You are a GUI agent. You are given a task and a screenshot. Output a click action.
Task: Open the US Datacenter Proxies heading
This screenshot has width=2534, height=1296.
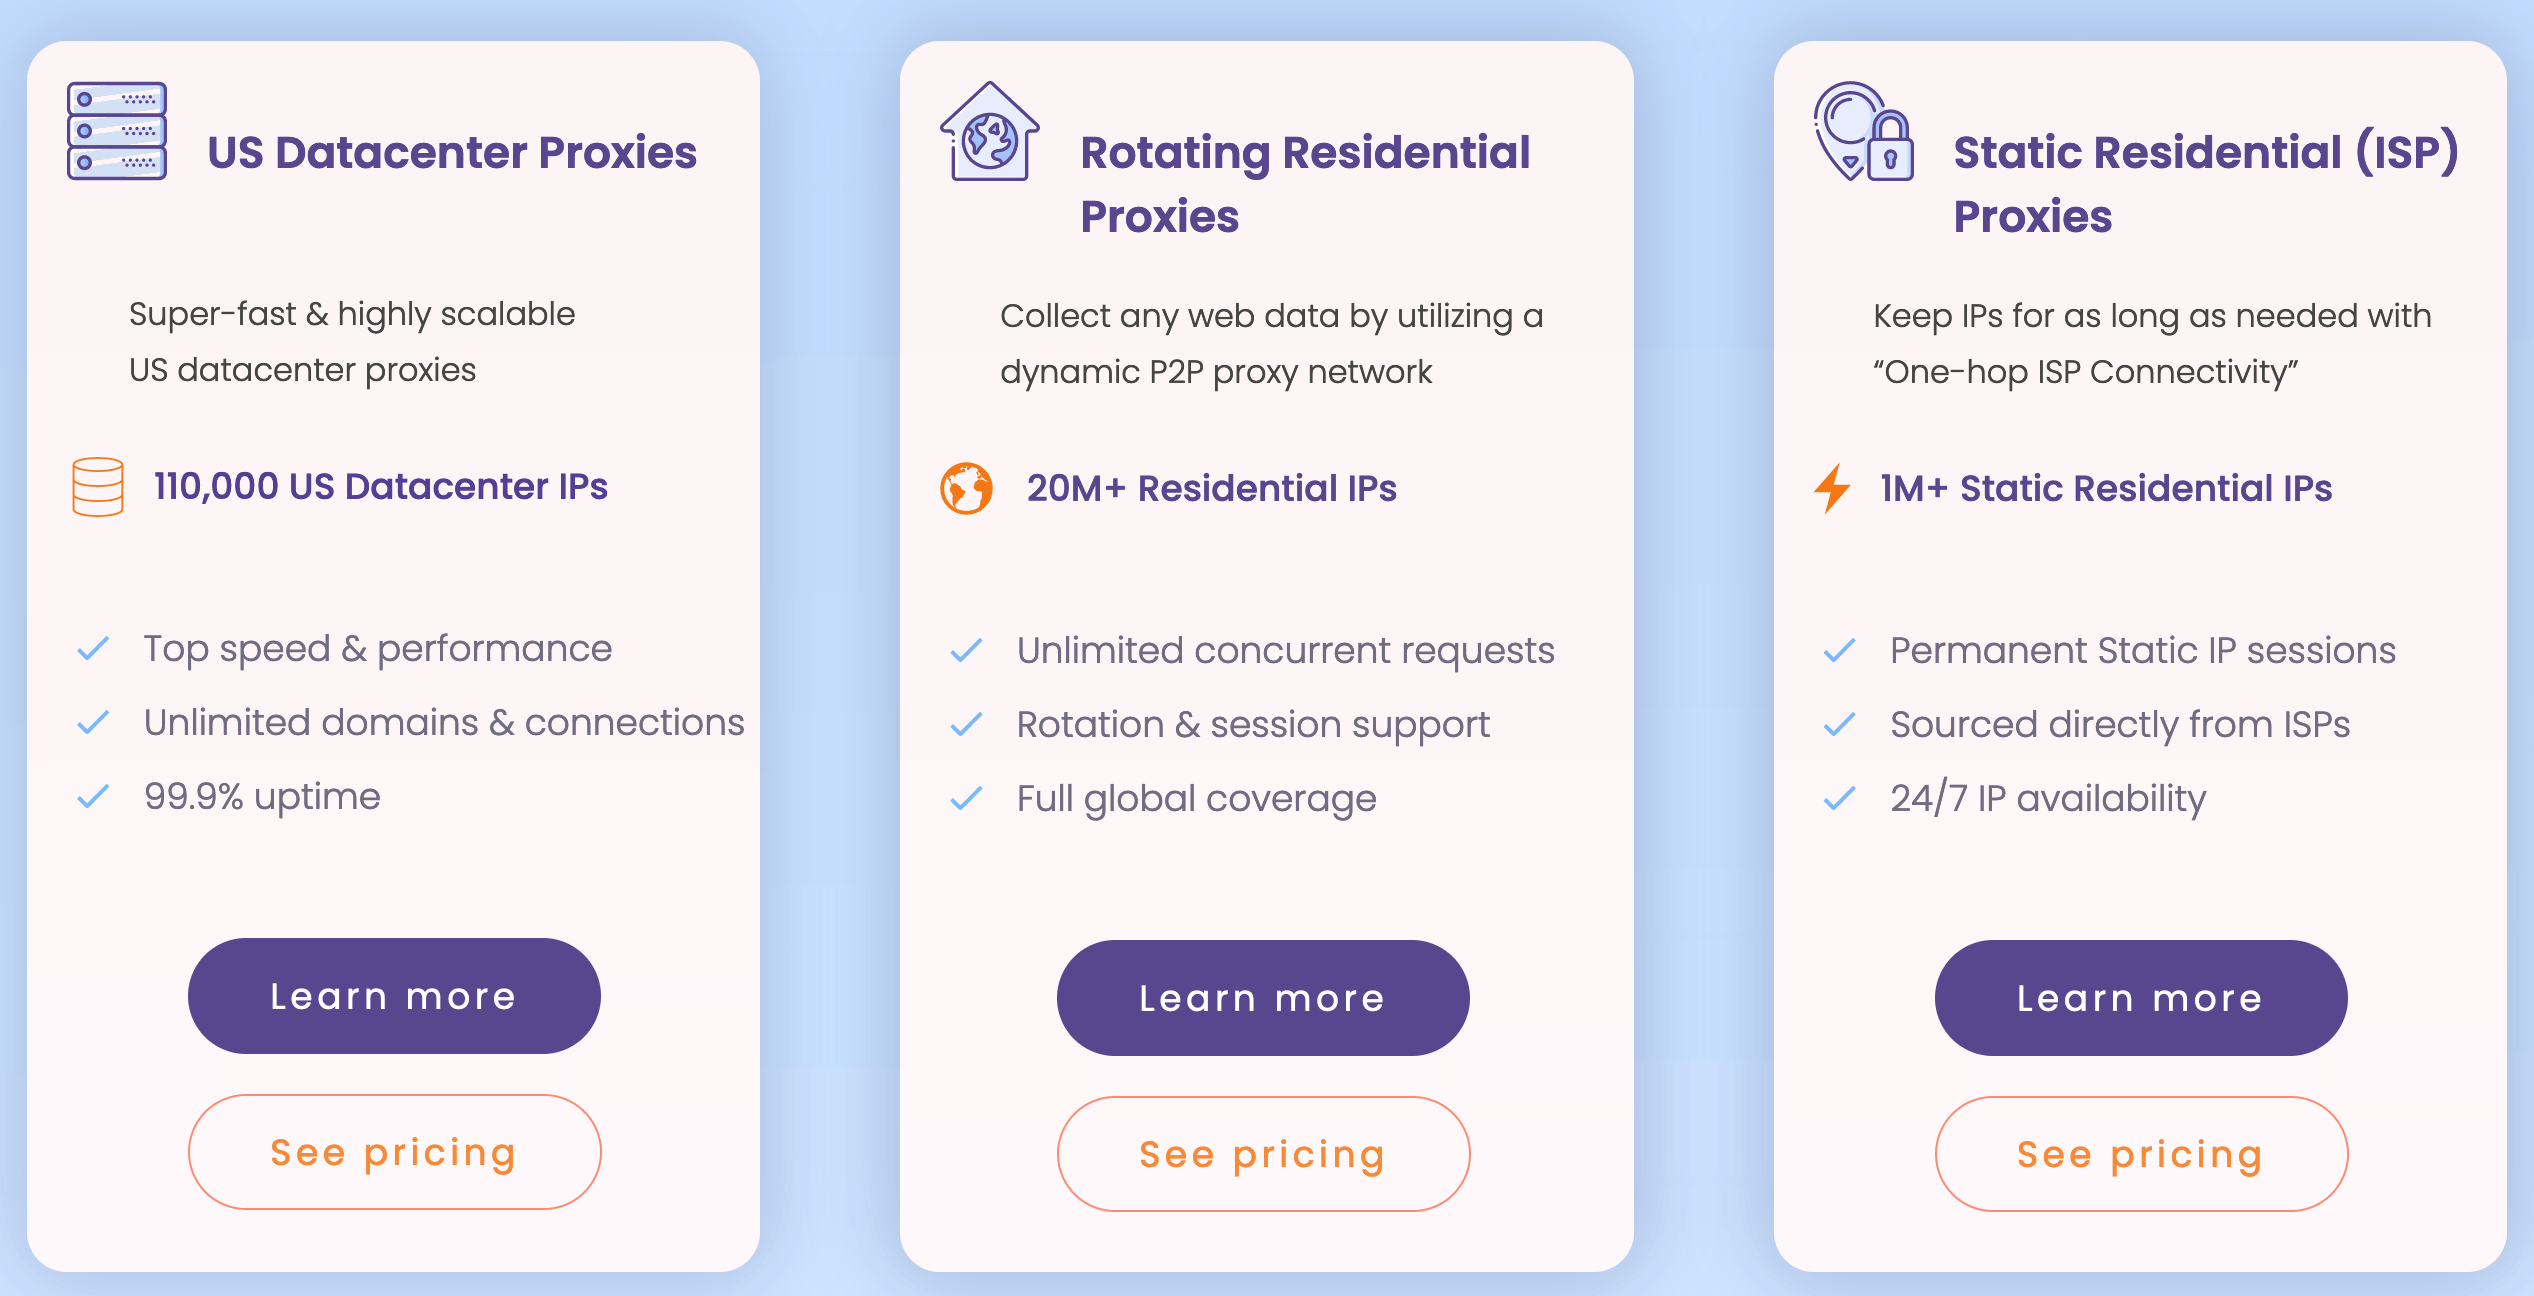click(x=452, y=152)
